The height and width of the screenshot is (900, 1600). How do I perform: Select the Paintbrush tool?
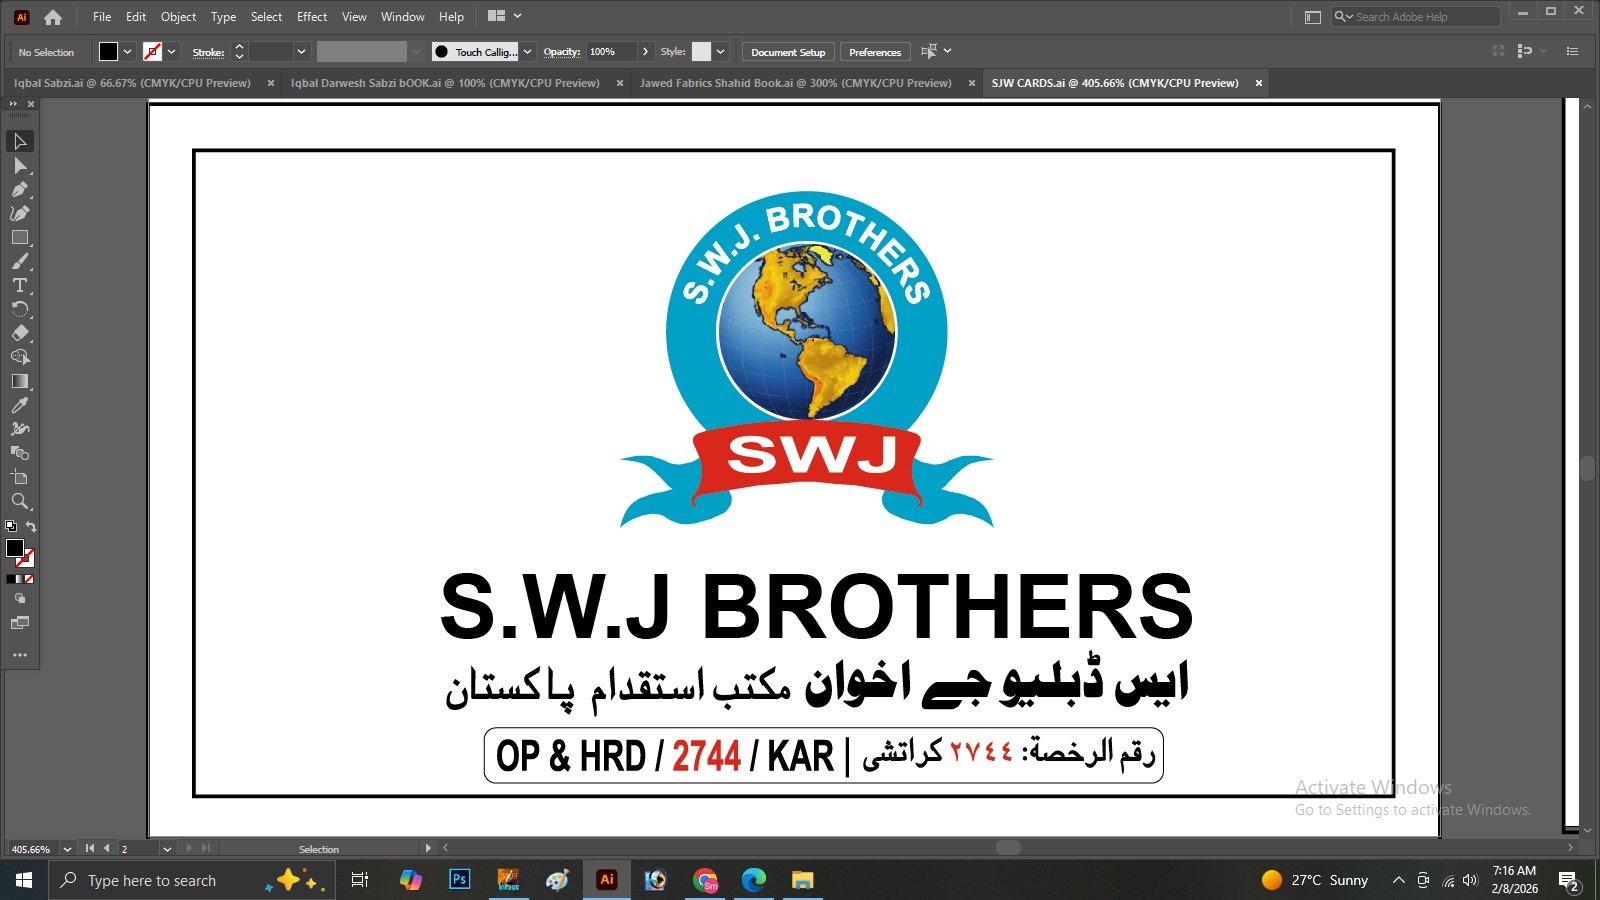[x=20, y=261]
